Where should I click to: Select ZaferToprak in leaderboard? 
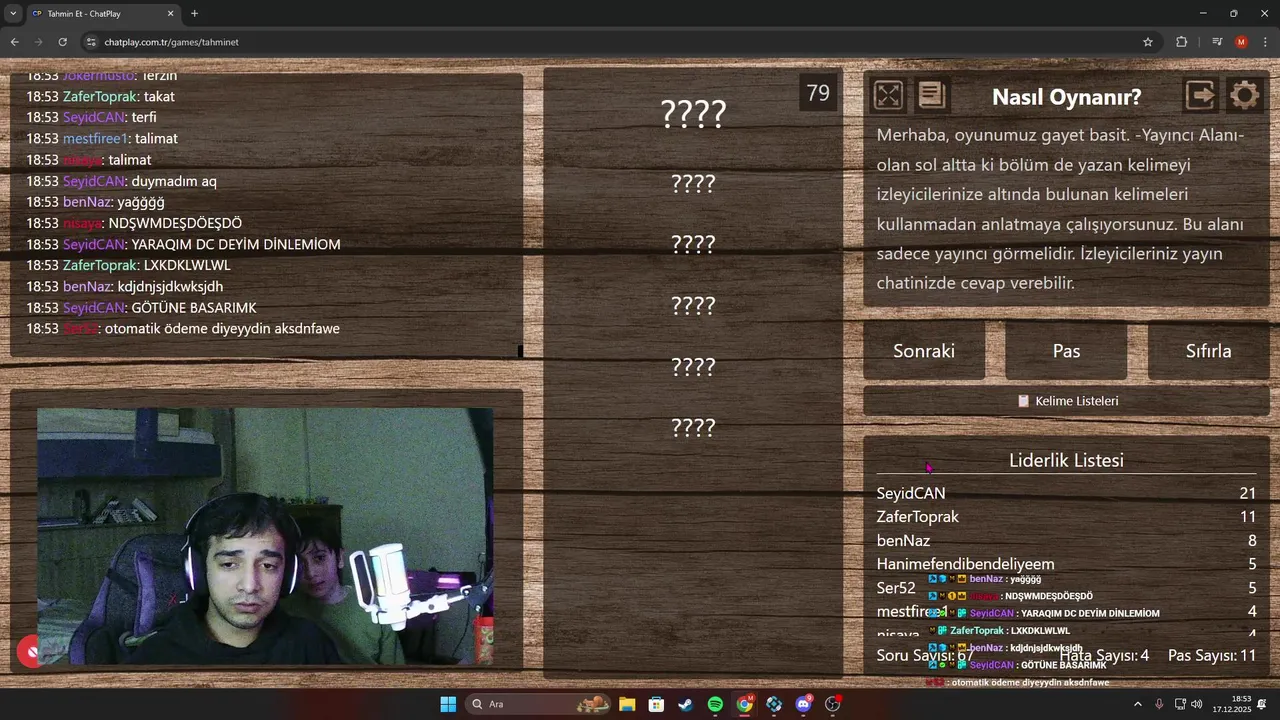click(918, 517)
